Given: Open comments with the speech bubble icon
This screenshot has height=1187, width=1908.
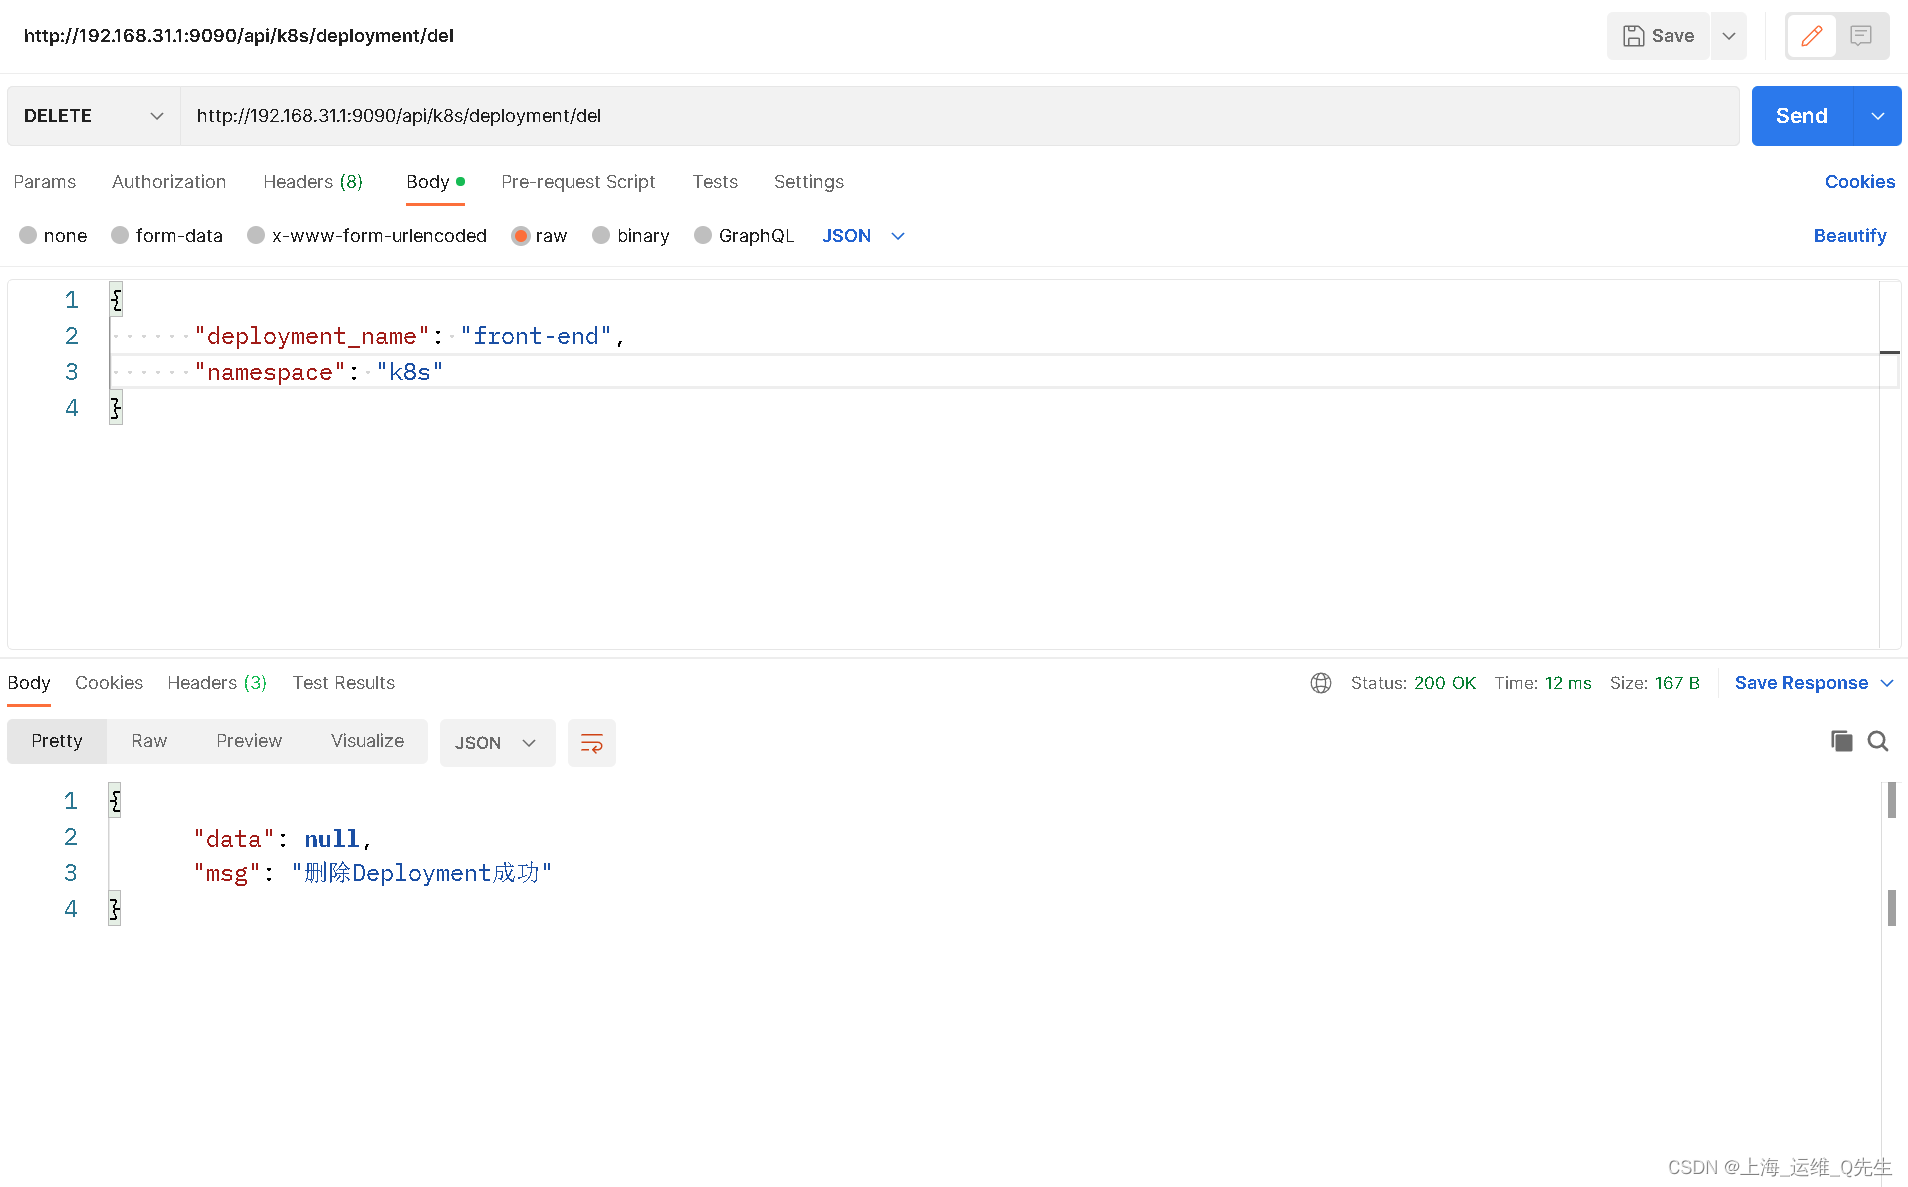Looking at the screenshot, I should [1861, 36].
